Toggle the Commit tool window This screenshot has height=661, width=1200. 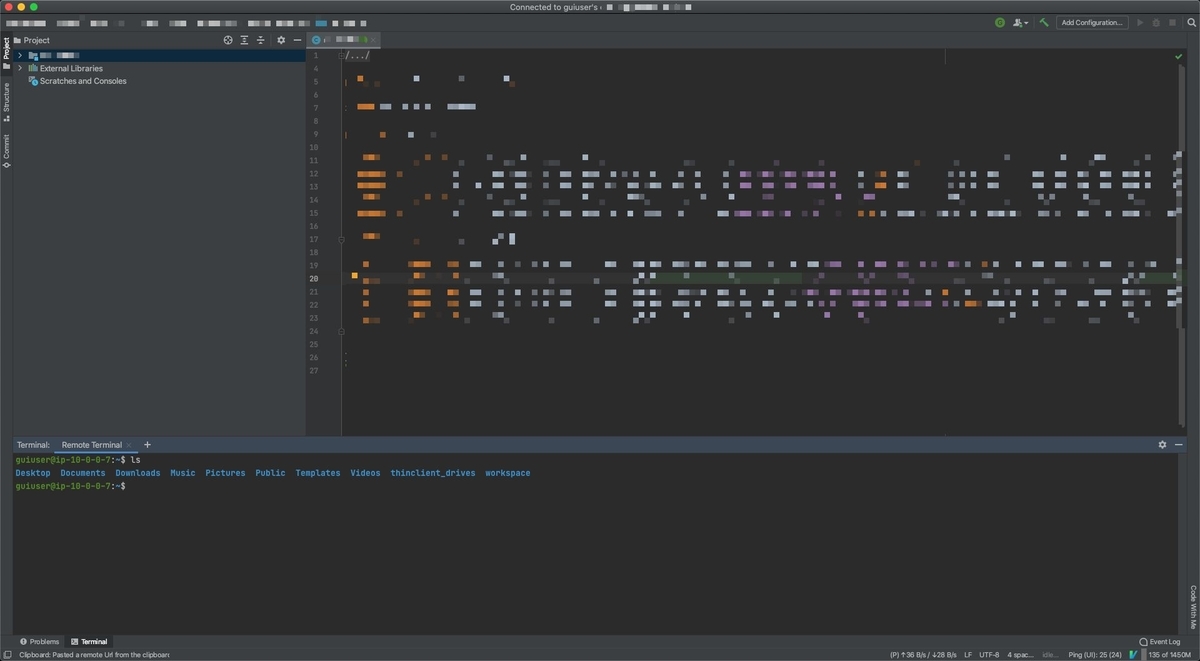(6, 151)
